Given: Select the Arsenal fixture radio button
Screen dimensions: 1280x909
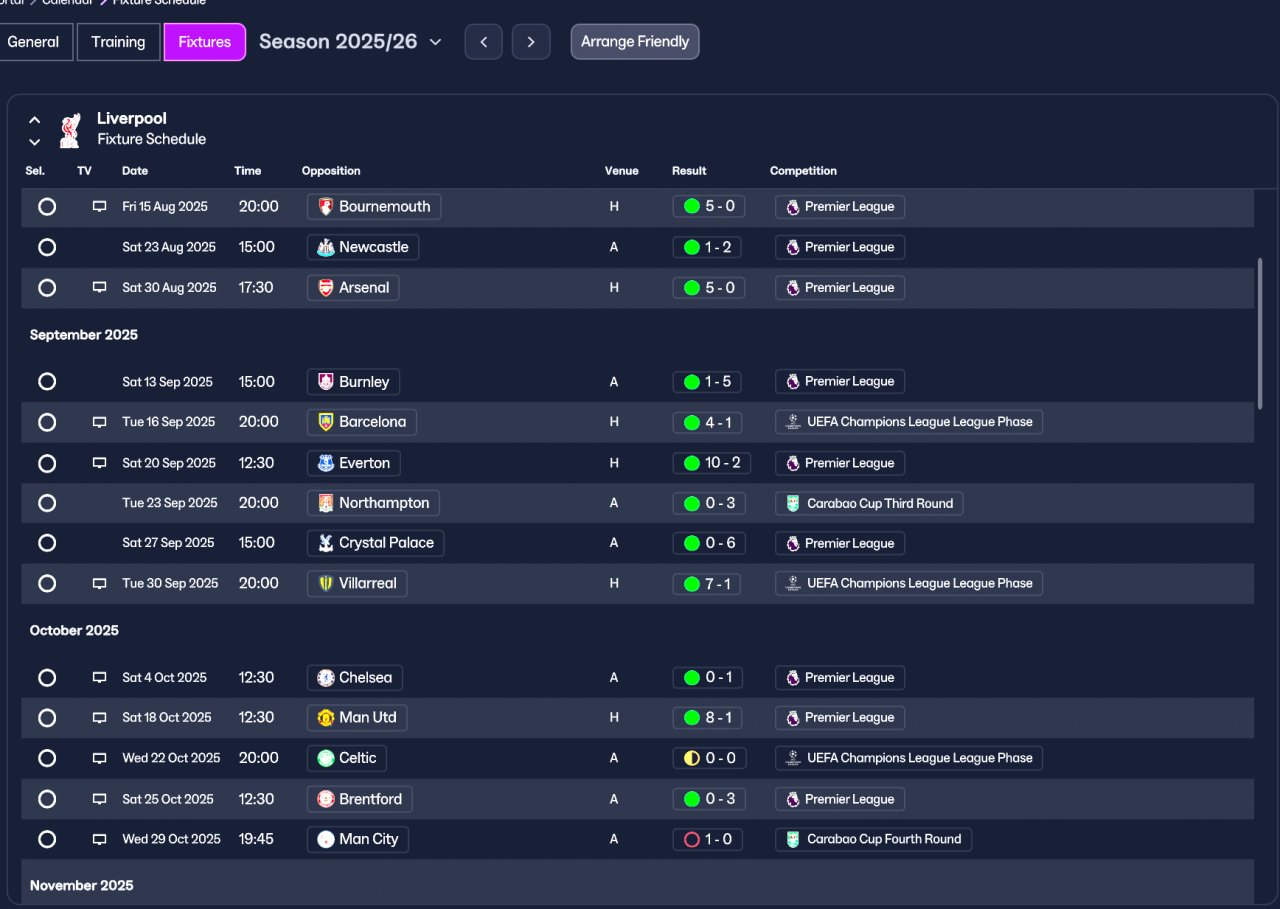Looking at the screenshot, I should point(47,288).
